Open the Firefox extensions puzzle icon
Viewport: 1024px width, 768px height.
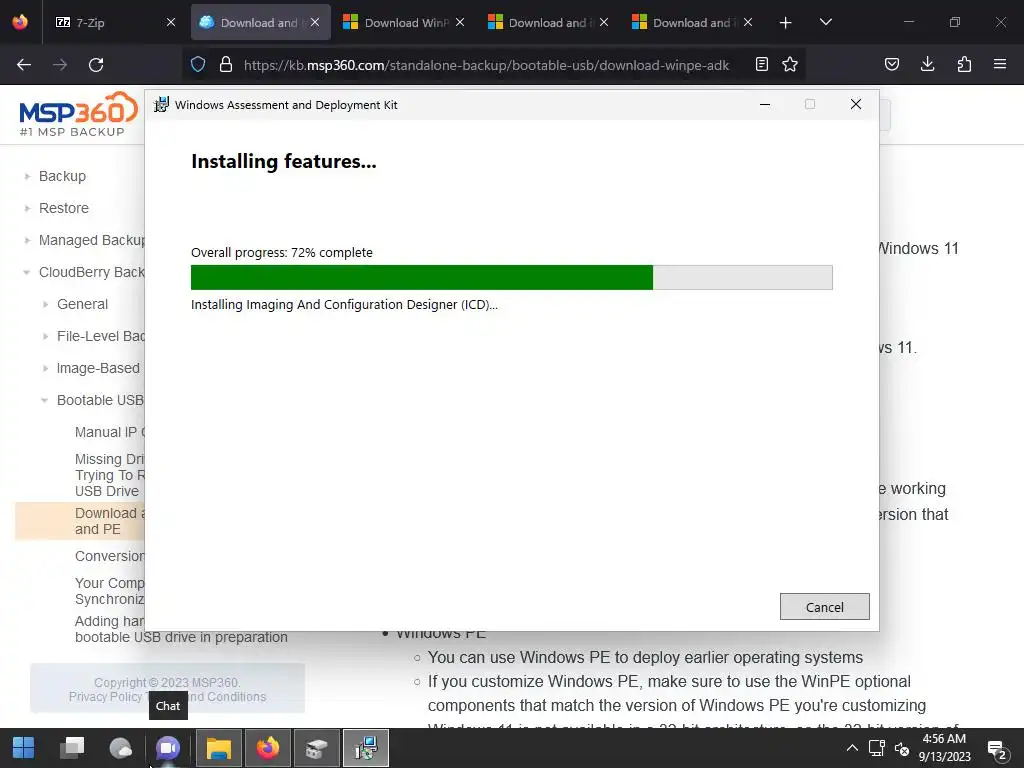coord(964,64)
